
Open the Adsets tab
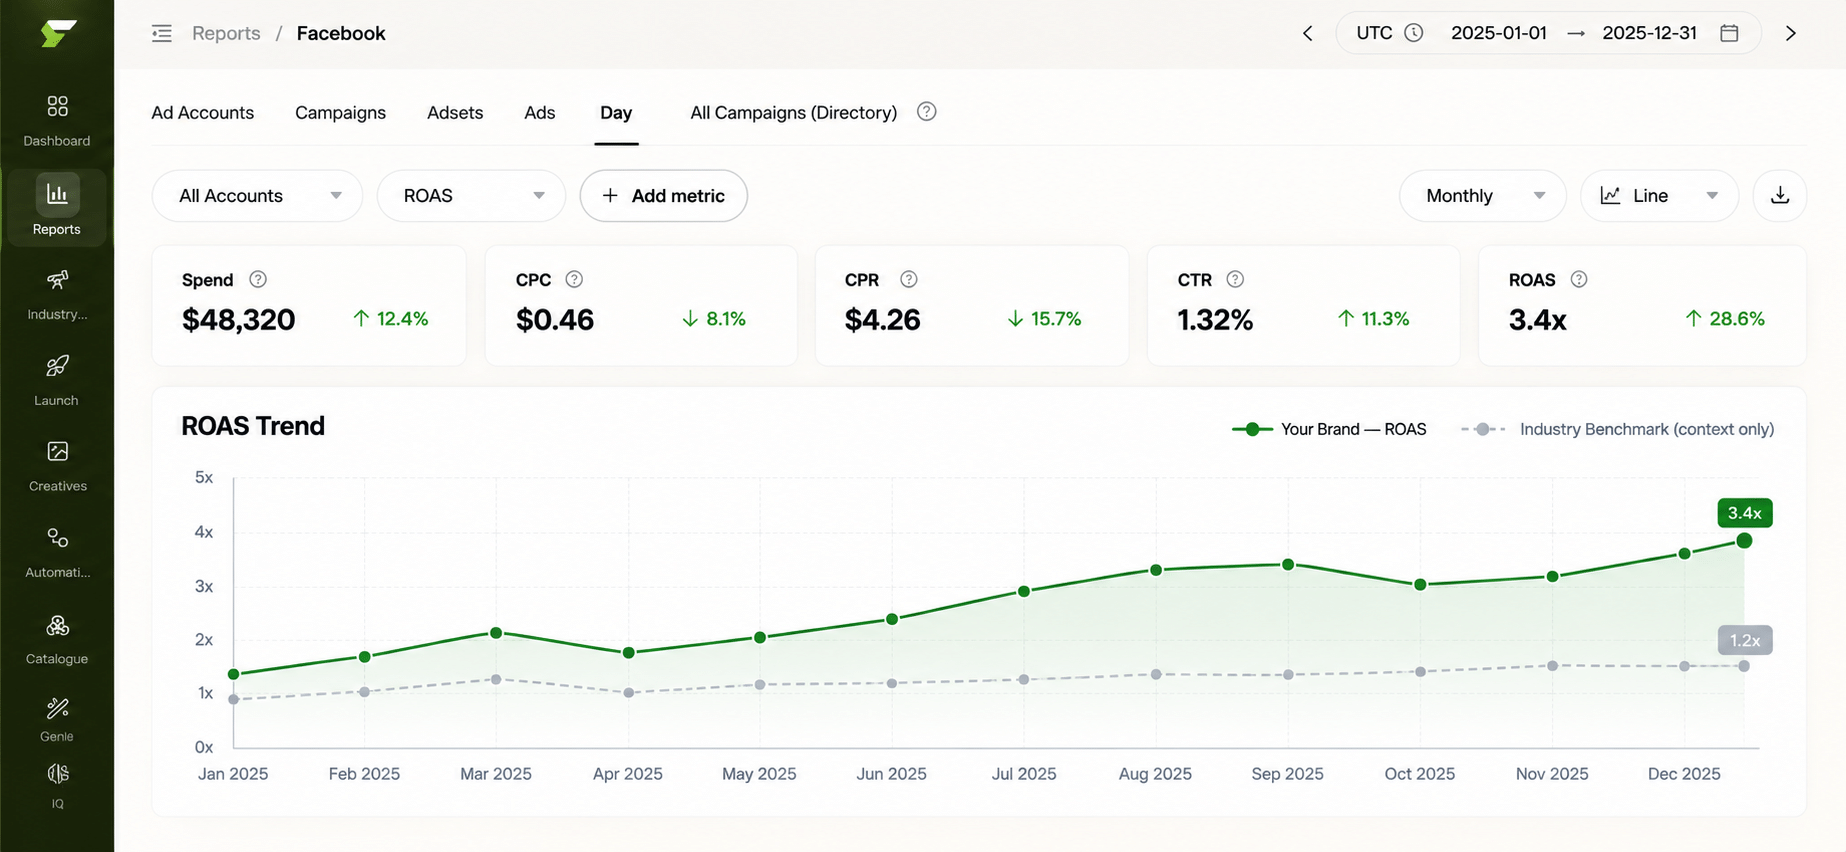click(455, 113)
